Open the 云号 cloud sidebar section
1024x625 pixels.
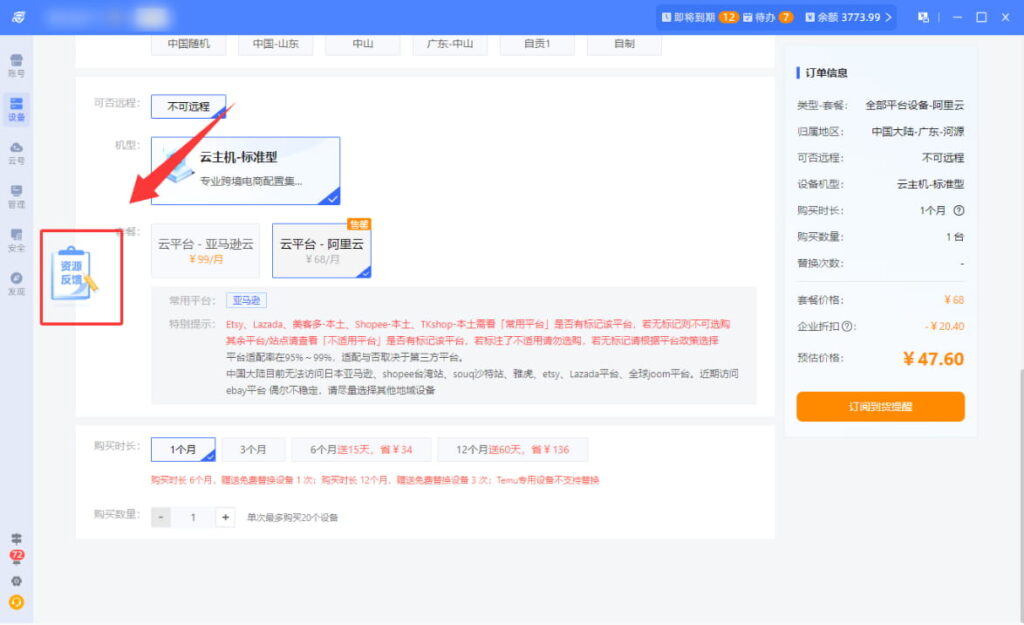16,153
